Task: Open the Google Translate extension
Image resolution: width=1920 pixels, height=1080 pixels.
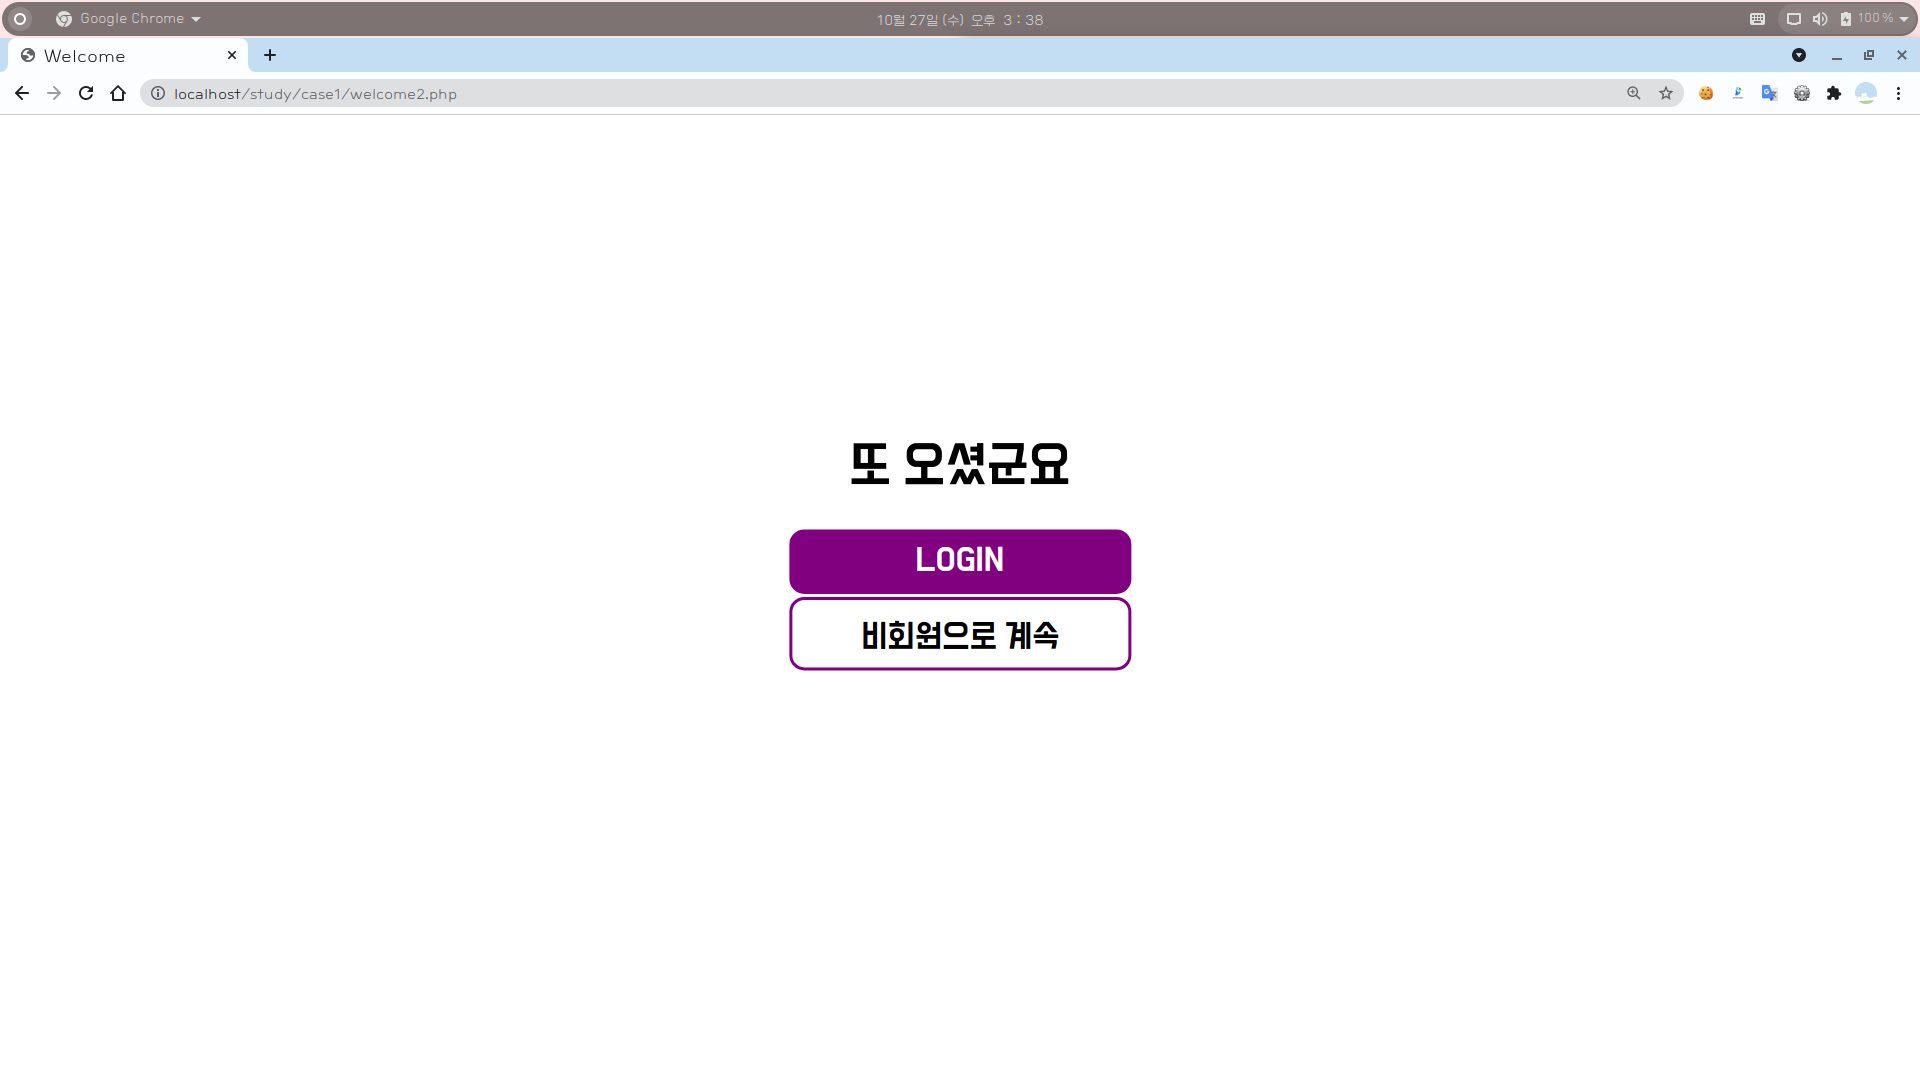Action: 1769,93
